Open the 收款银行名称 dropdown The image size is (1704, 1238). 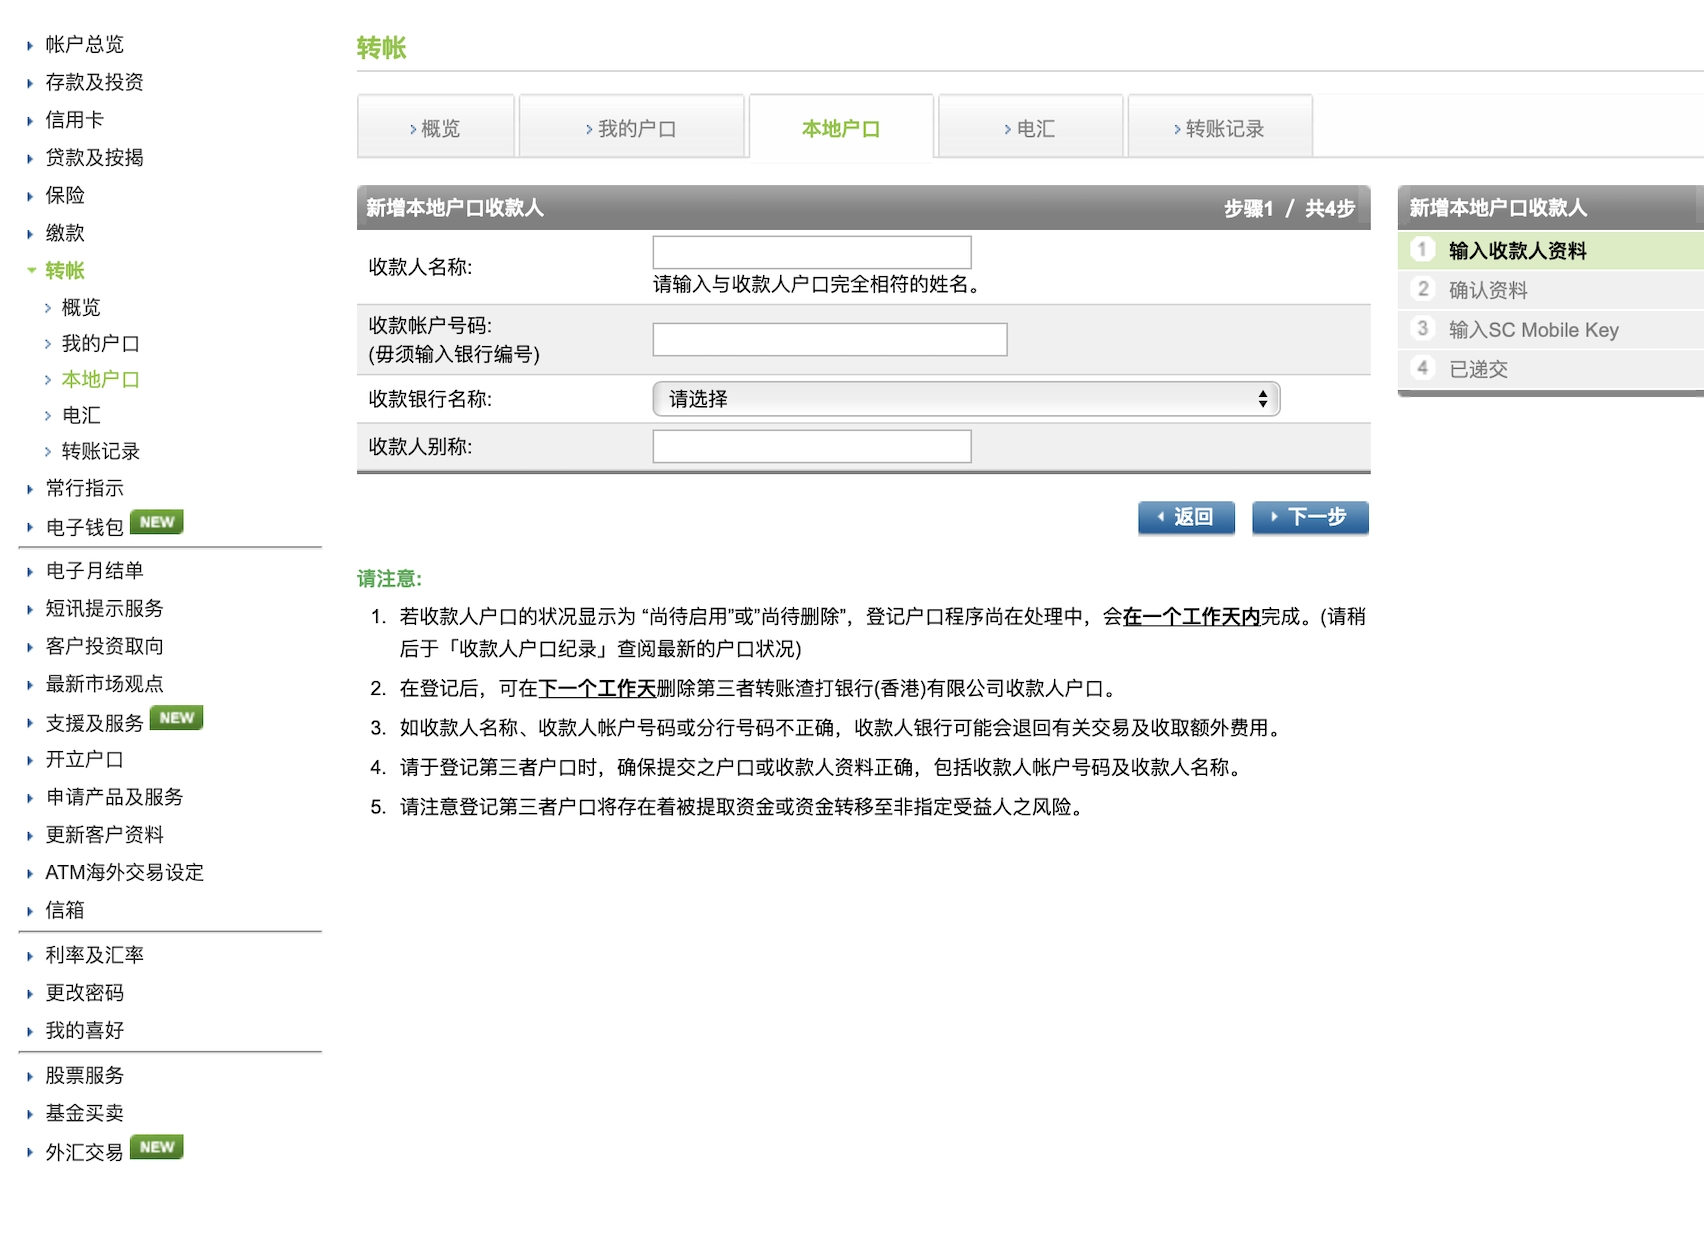[965, 399]
